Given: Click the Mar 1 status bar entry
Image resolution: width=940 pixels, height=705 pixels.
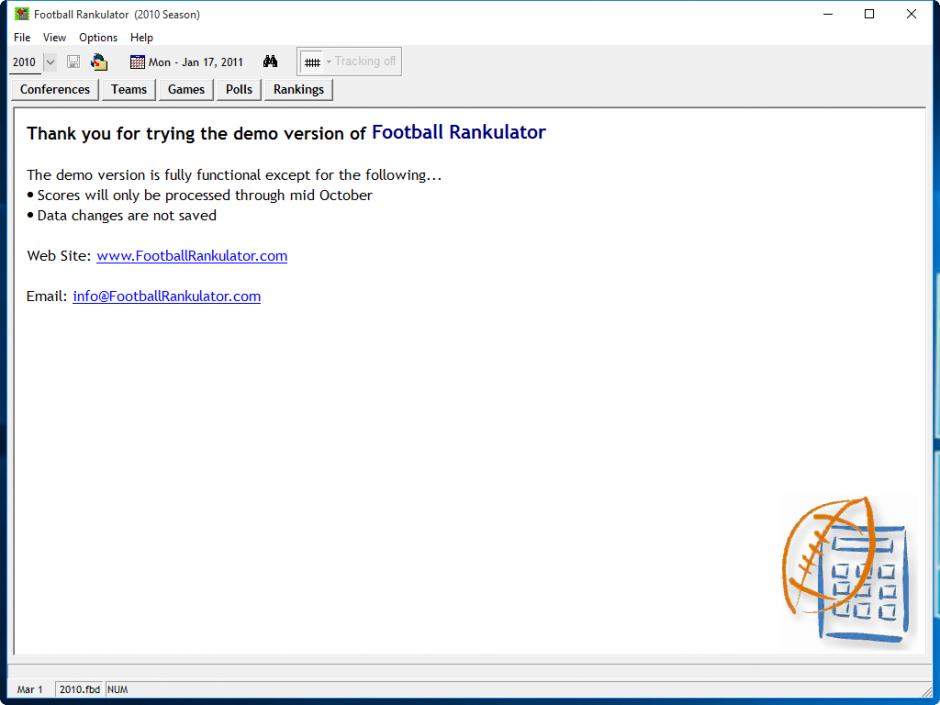Looking at the screenshot, I should pos(30,689).
